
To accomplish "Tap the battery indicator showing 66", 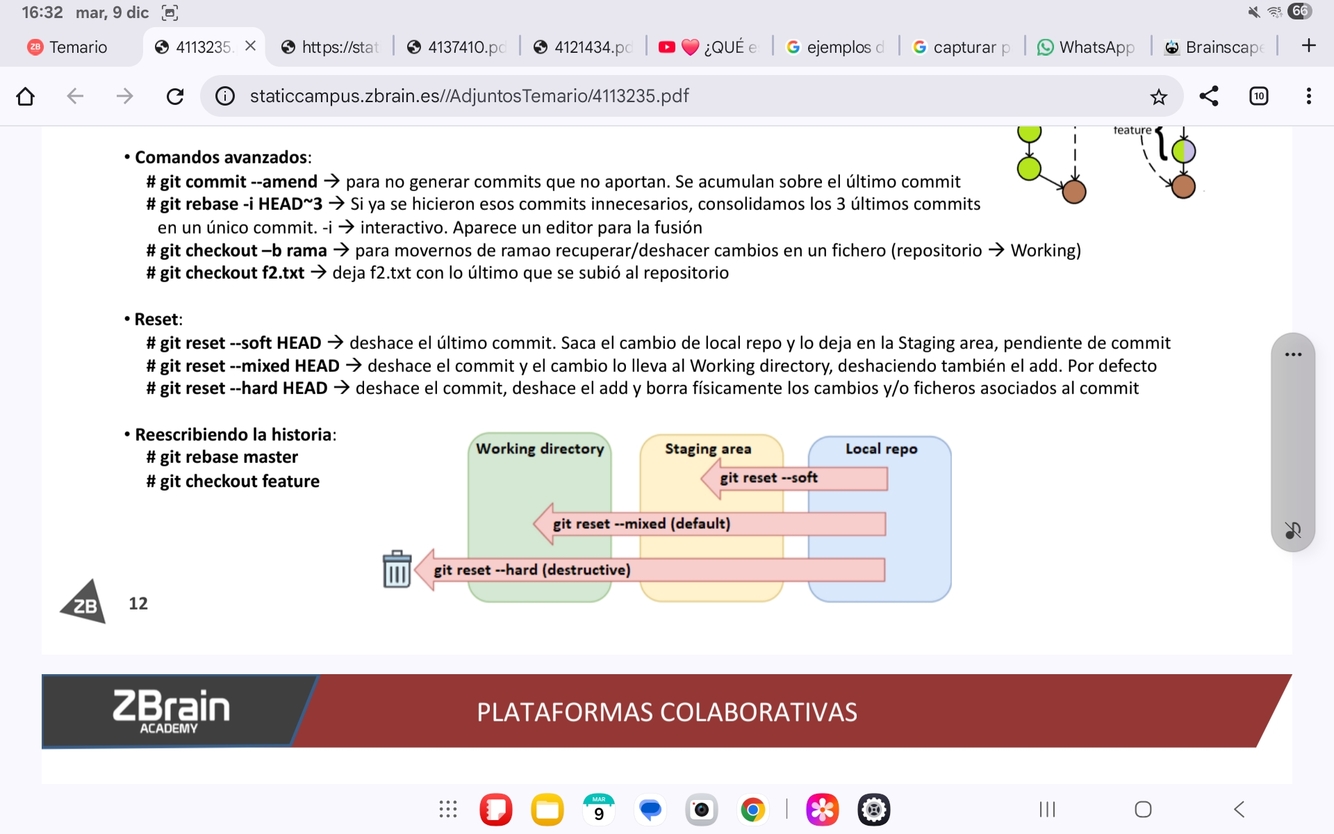I will coord(1299,12).
